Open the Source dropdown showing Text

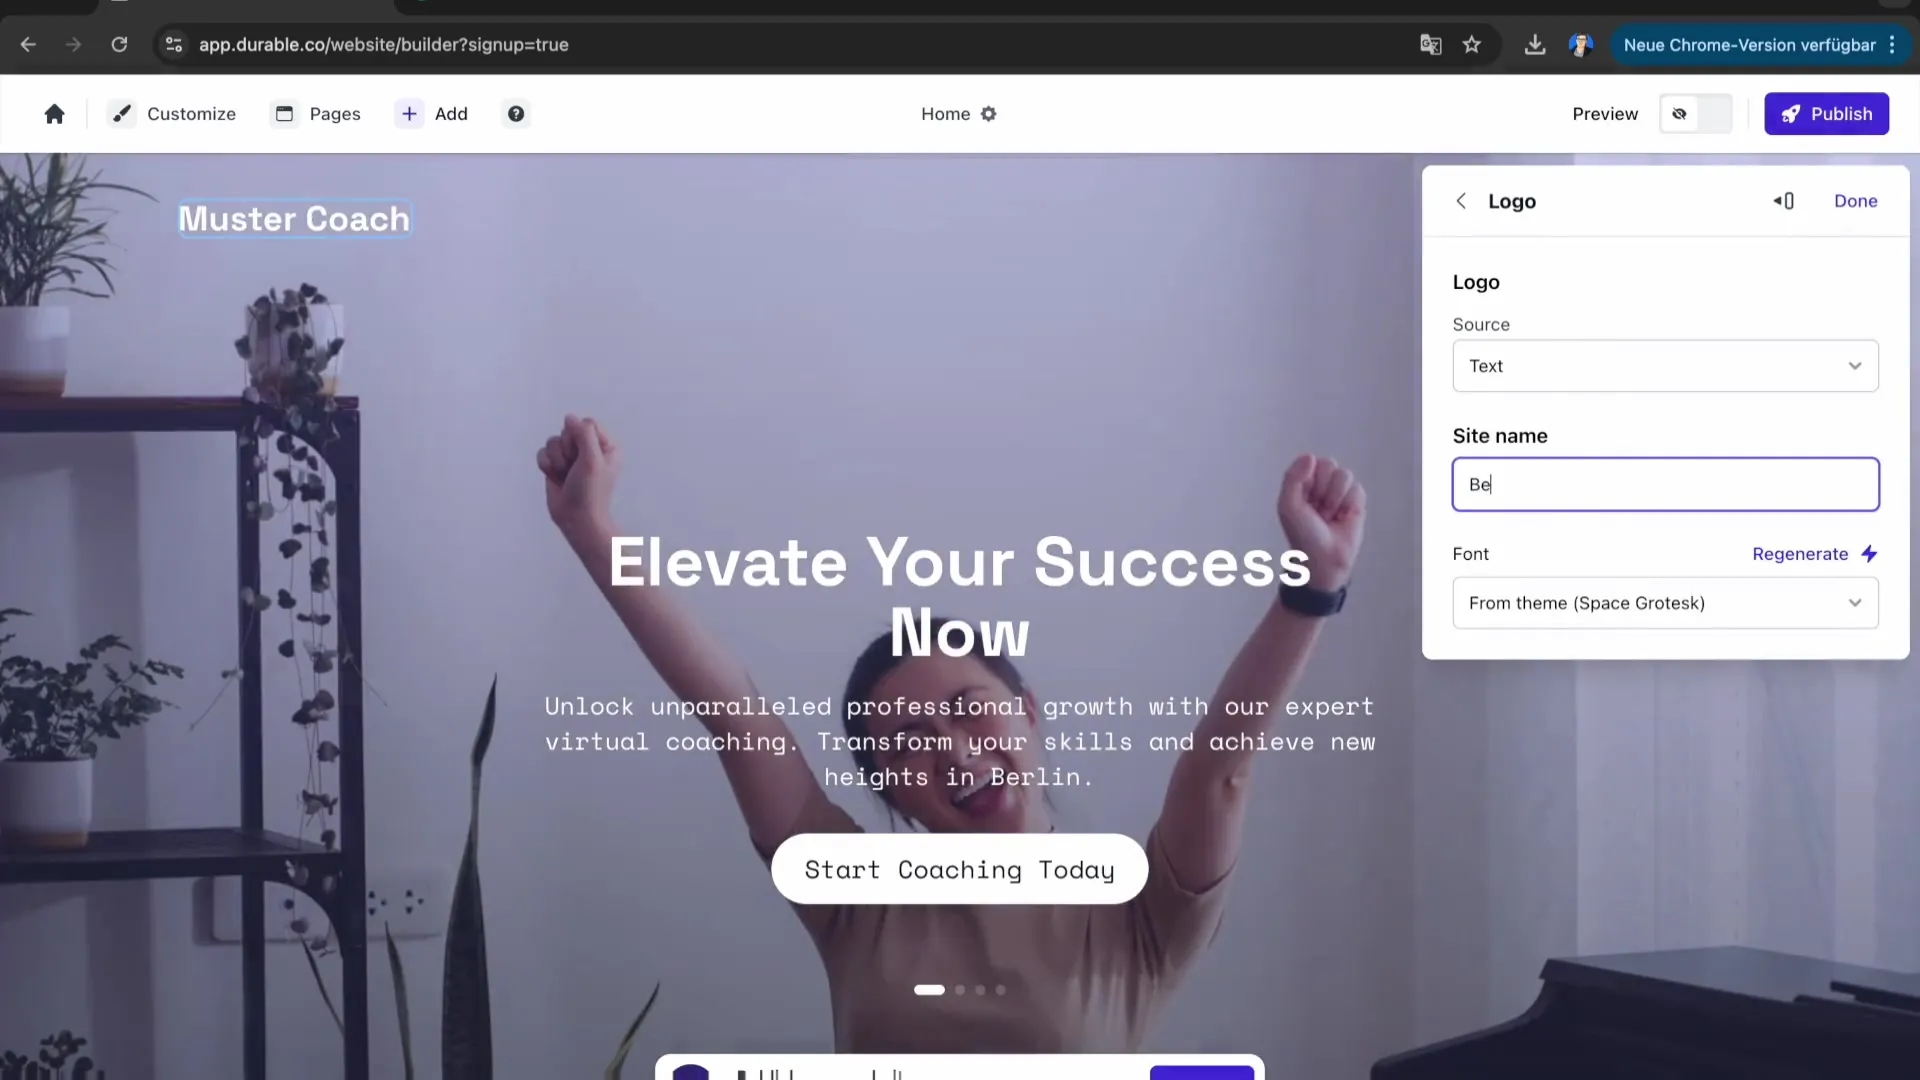1665,366
